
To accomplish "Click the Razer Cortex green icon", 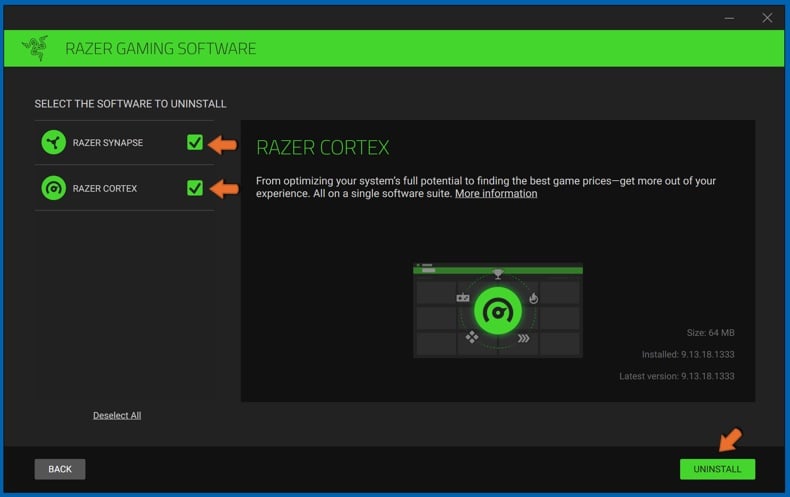I will coord(53,188).
